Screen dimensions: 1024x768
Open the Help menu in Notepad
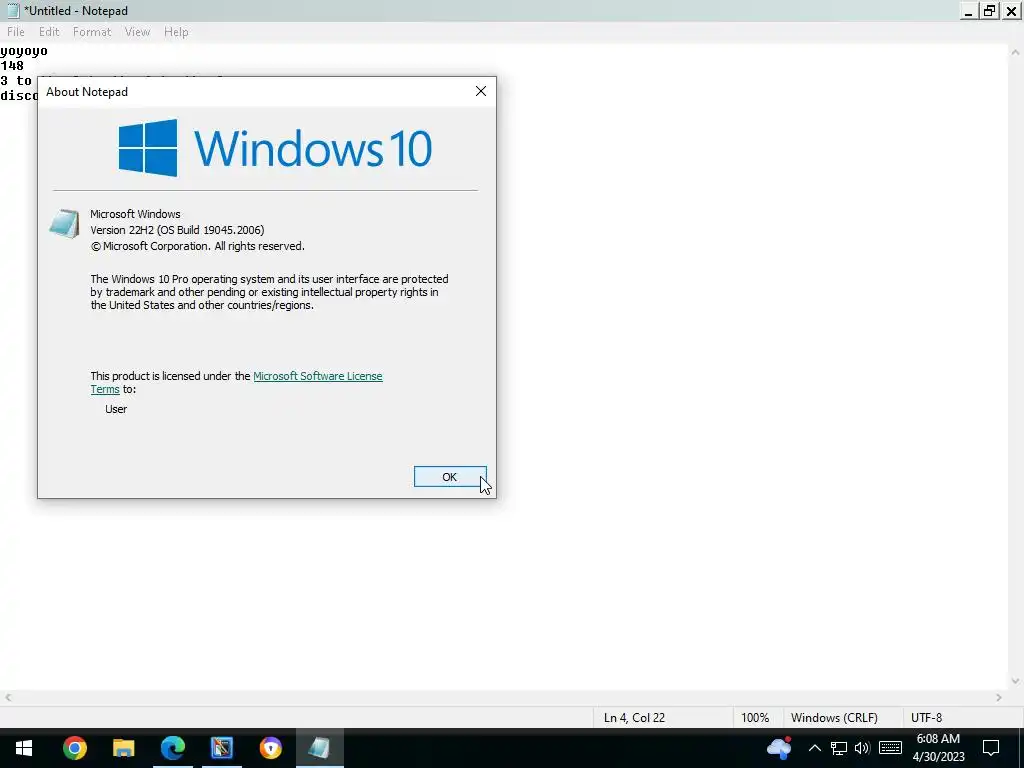point(176,31)
